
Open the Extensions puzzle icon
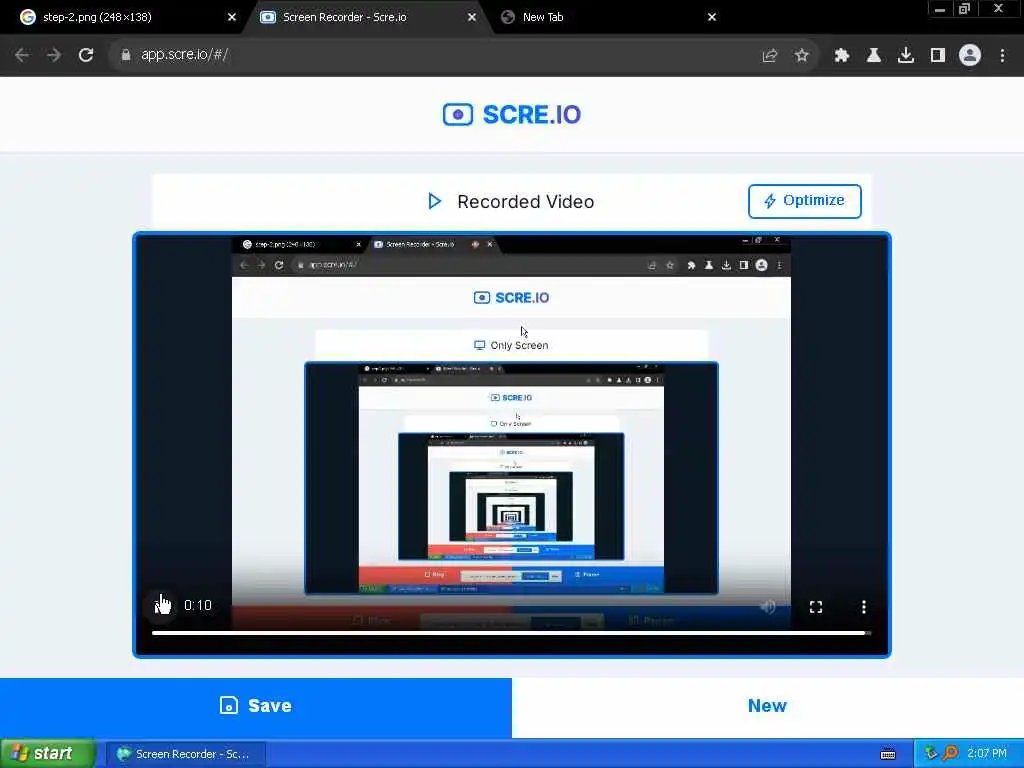tap(842, 56)
